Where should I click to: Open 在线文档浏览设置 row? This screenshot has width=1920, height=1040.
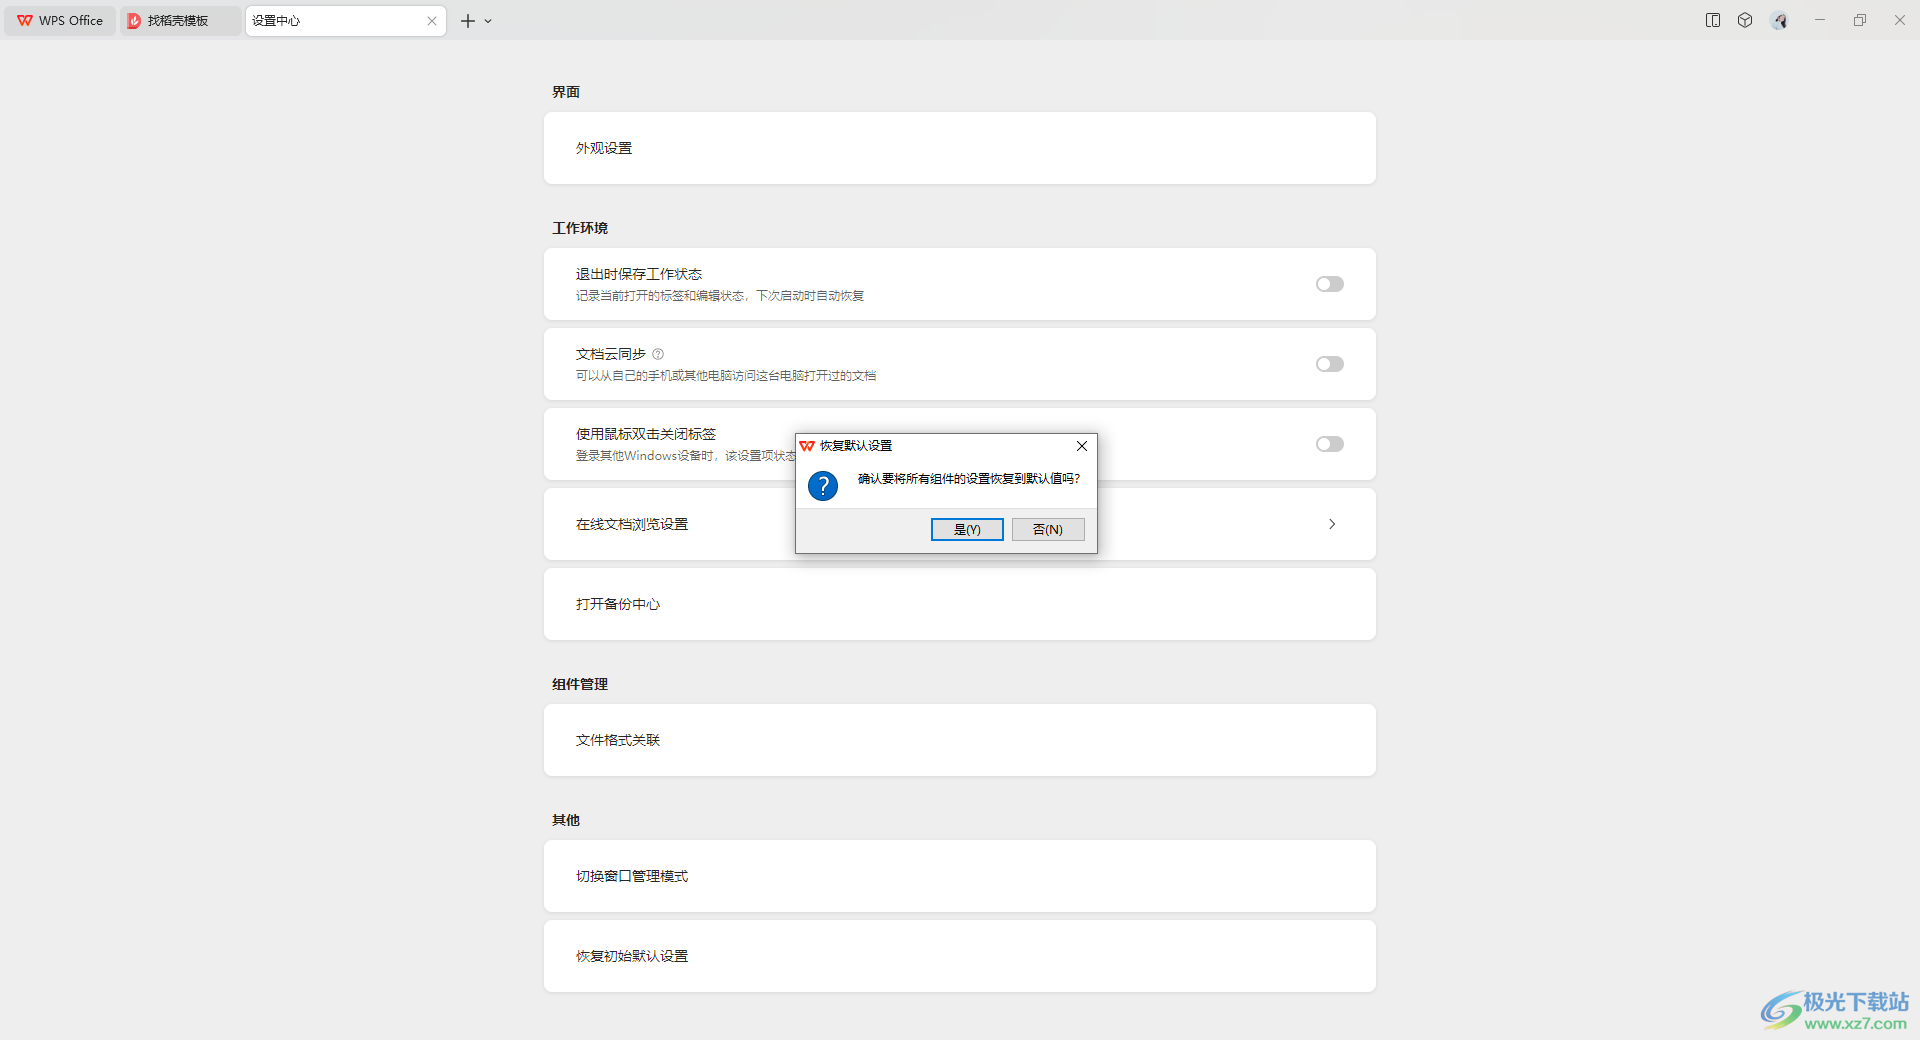pyautogui.click(x=960, y=524)
